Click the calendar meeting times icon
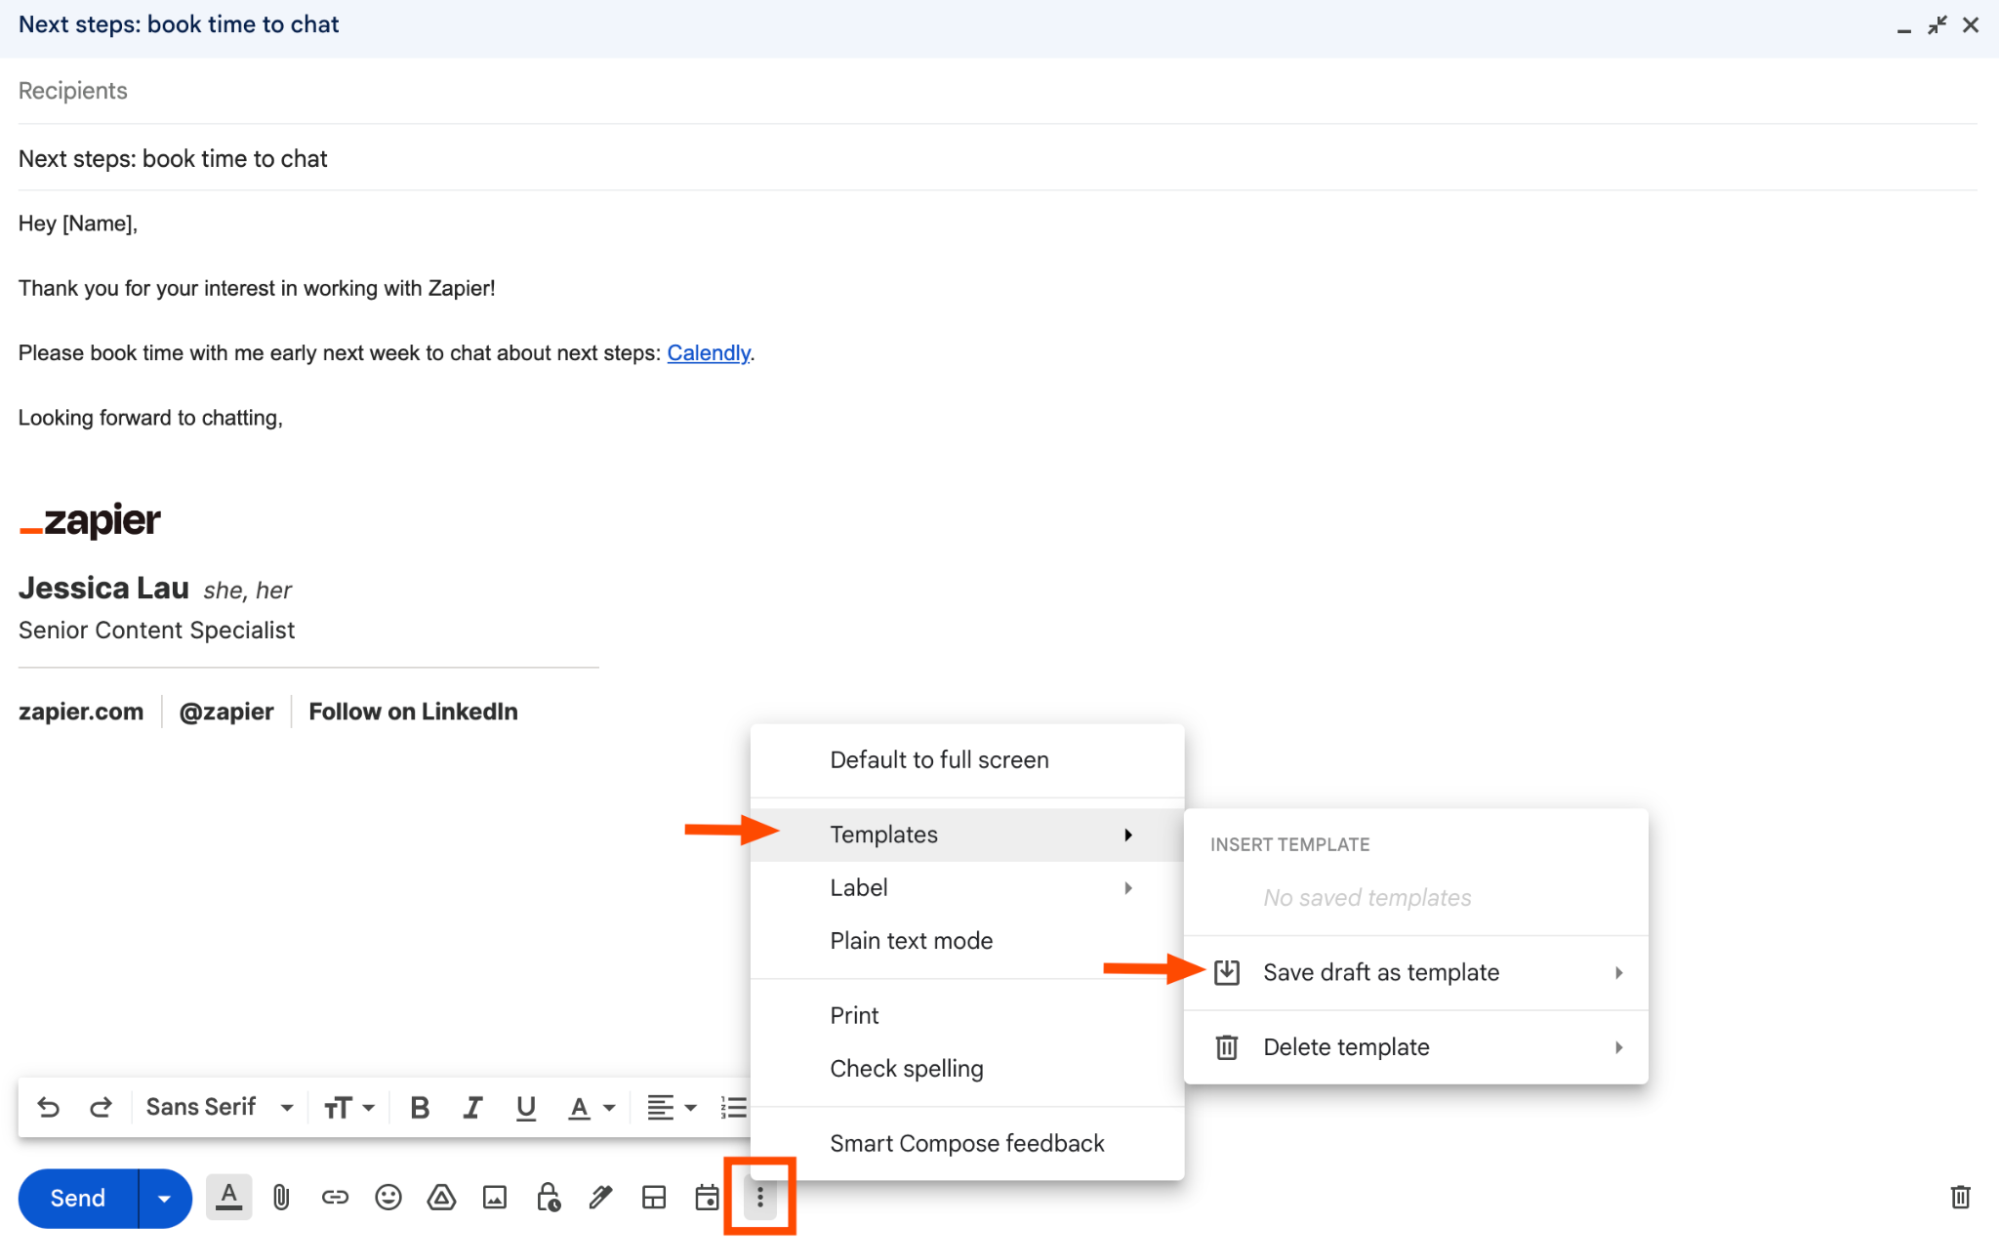1999x1244 pixels. pos(707,1197)
